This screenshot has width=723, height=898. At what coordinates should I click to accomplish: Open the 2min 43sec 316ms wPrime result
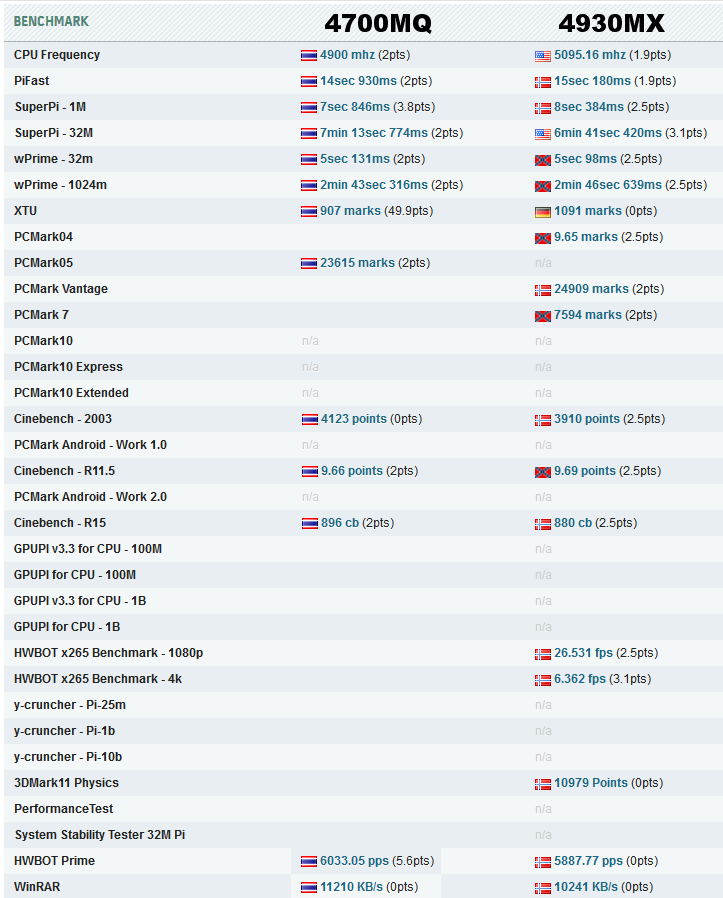374,185
